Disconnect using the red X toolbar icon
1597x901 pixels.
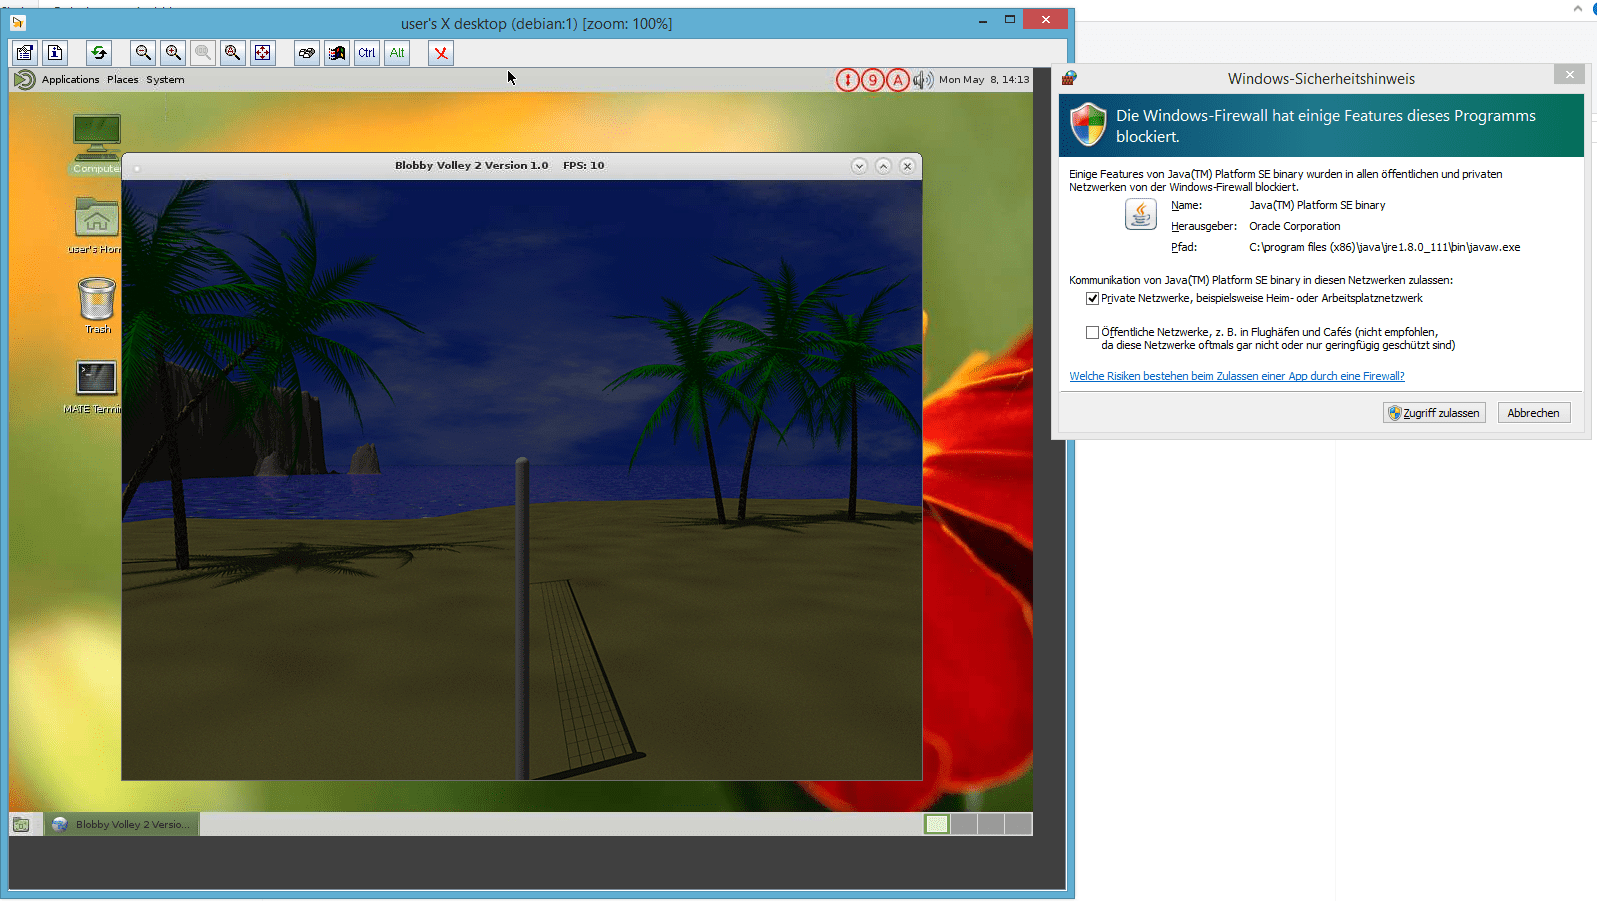(x=441, y=53)
